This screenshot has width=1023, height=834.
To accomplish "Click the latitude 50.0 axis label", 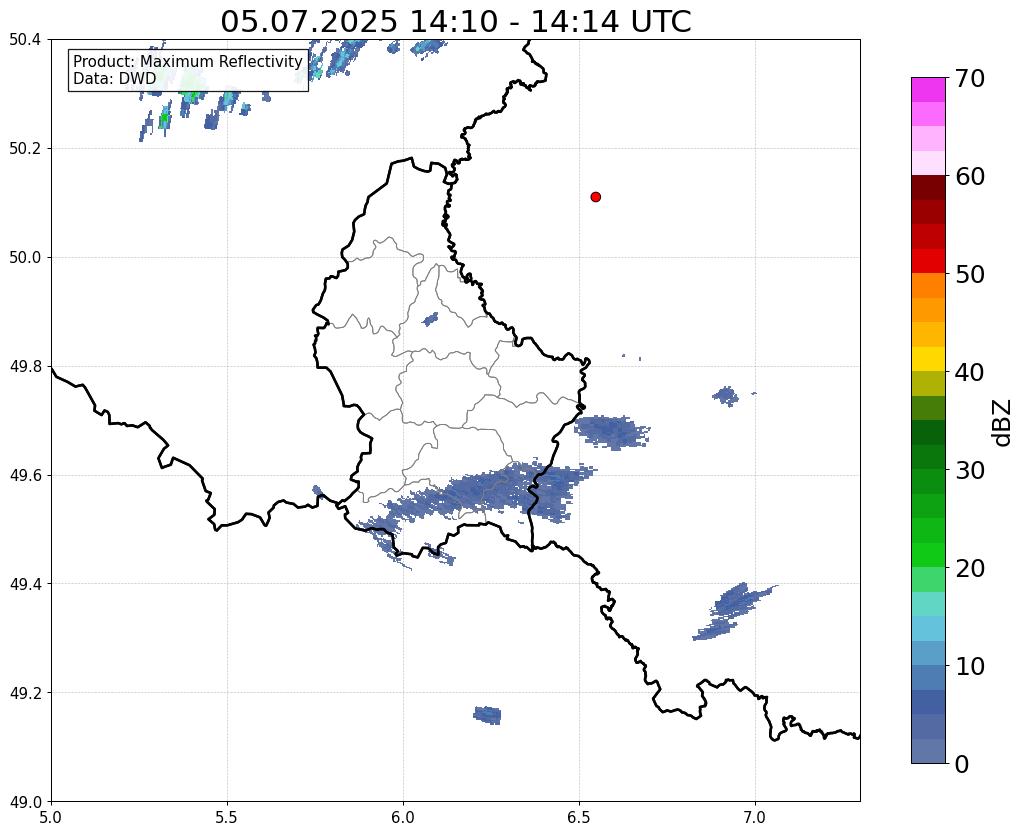I will point(25,258).
